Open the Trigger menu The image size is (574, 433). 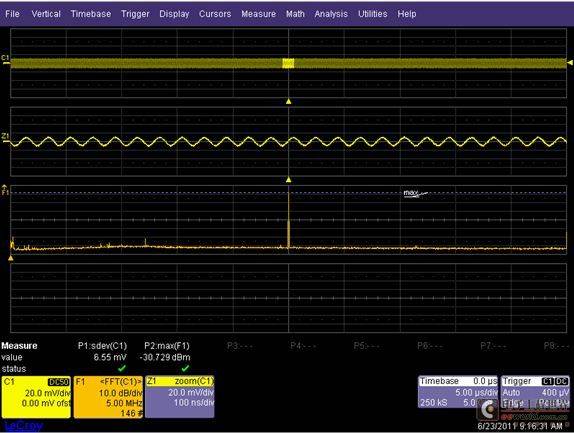(x=135, y=14)
